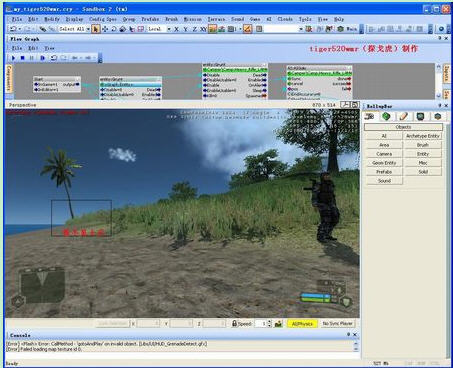Play the Flow Graph
Image resolution: width=453 pixels, height=368 pixels.
tap(14, 58)
